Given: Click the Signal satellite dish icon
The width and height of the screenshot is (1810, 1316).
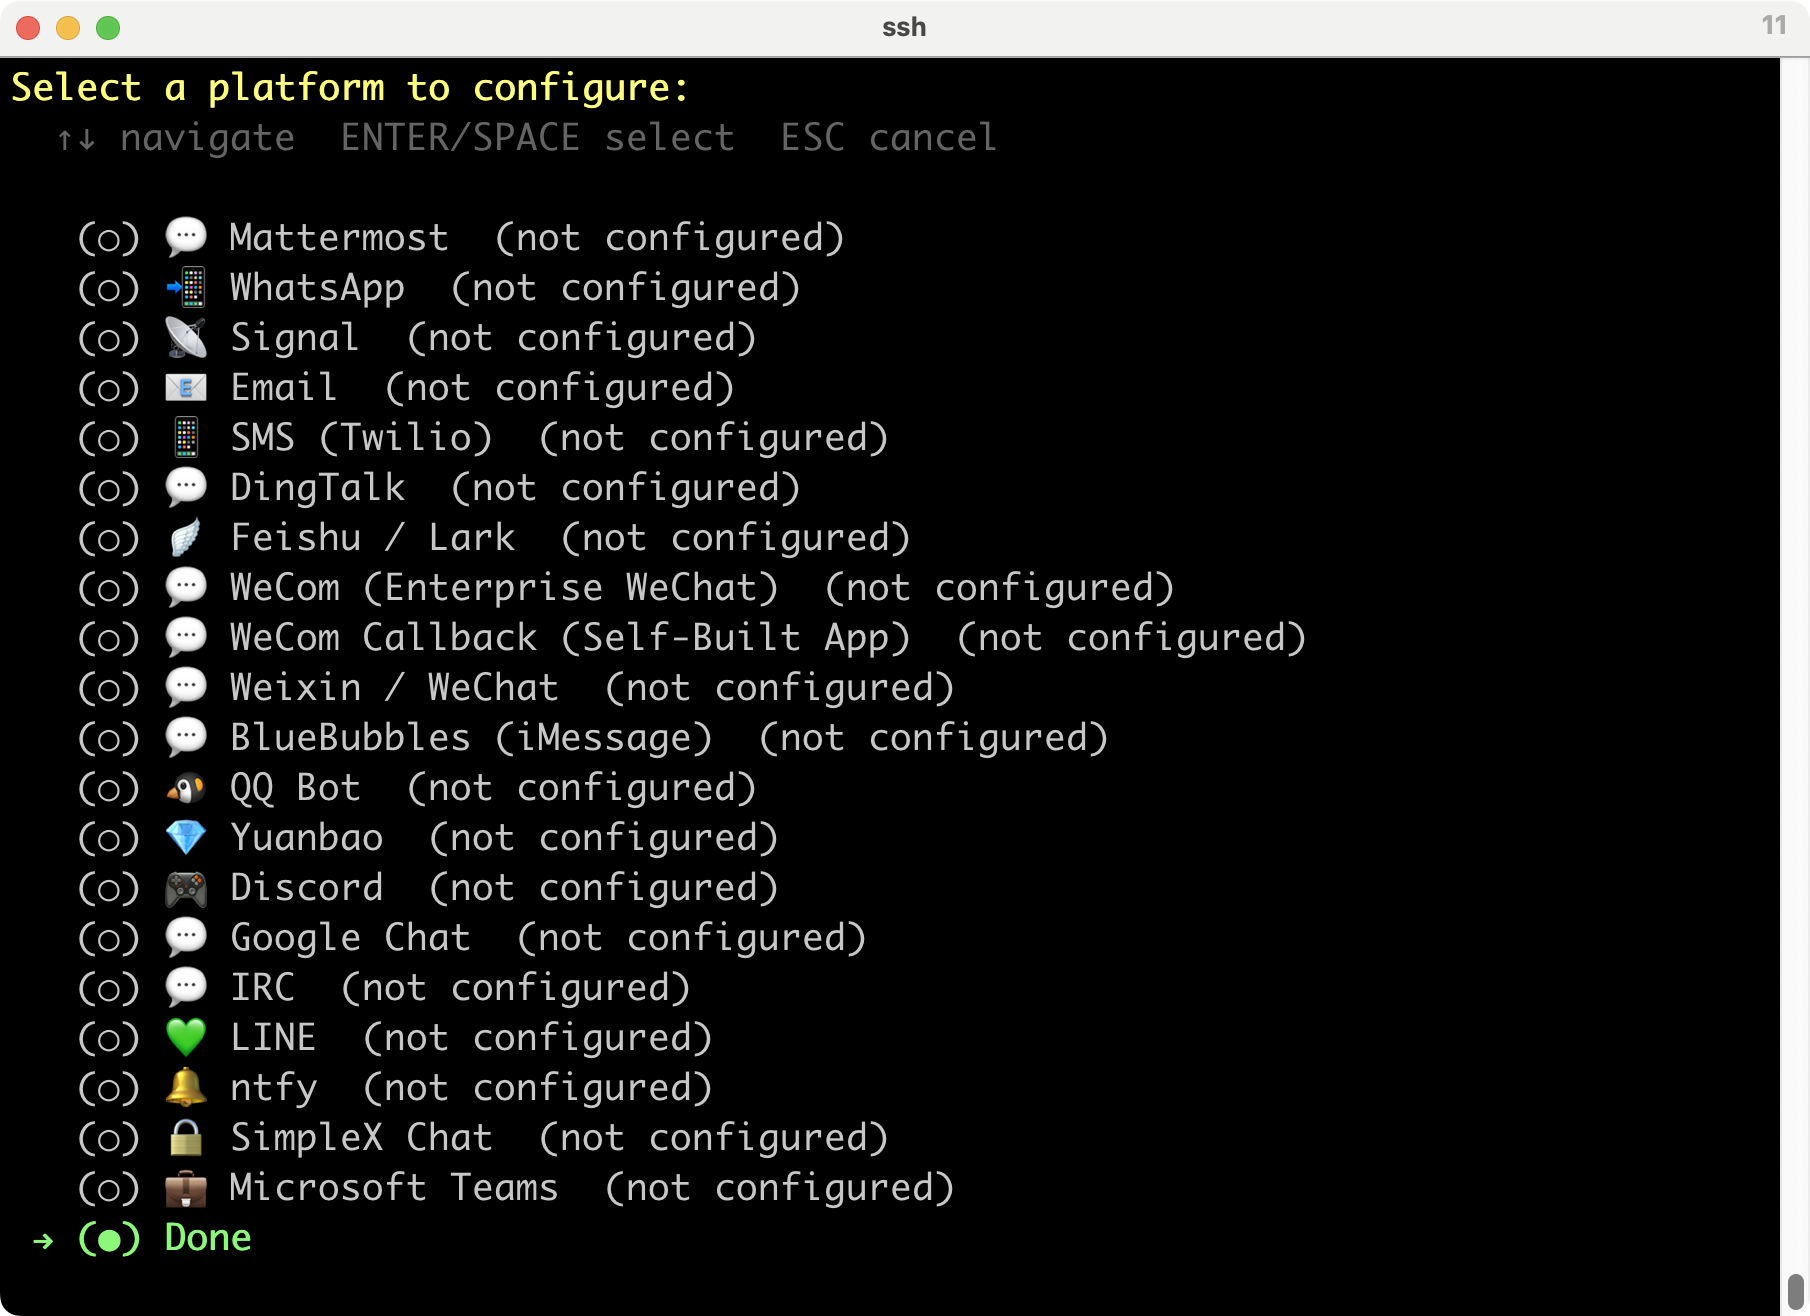Looking at the screenshot, I should tap(186, 337).
